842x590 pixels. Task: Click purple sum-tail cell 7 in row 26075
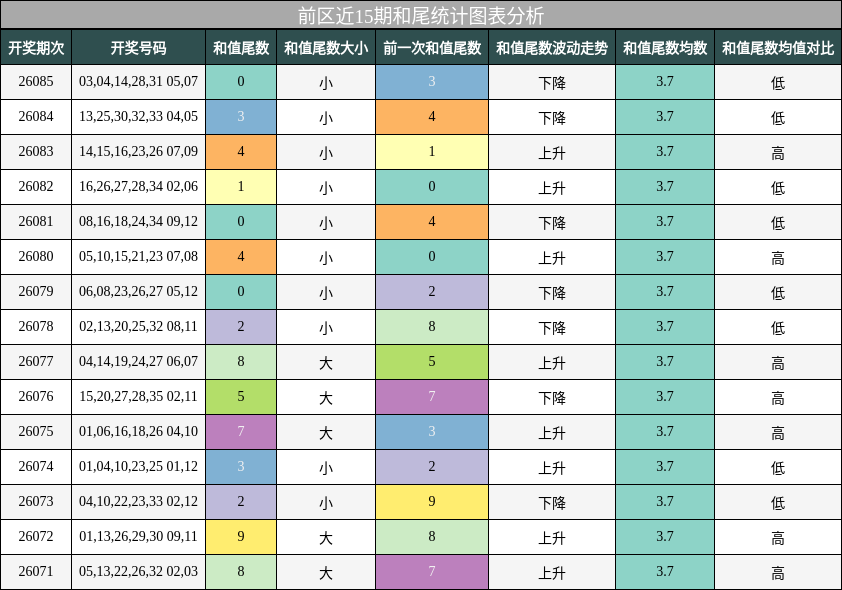[241, 432]
